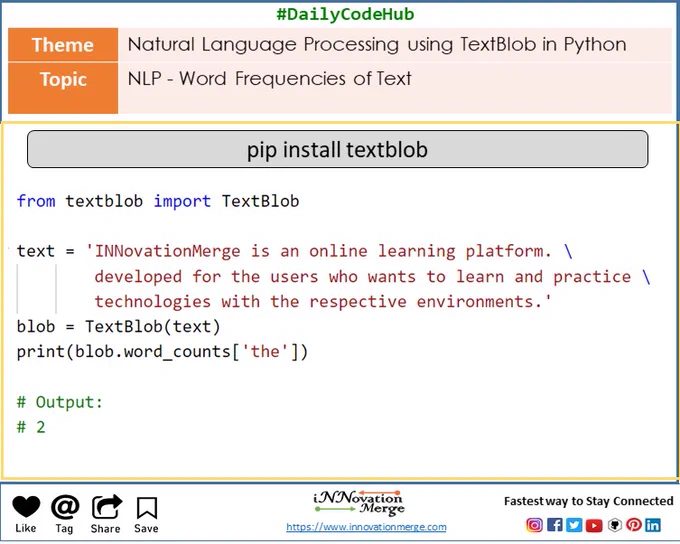Open the Twitter bird icon
Viewport: 680px width, 544px height.
pos(574,525)
